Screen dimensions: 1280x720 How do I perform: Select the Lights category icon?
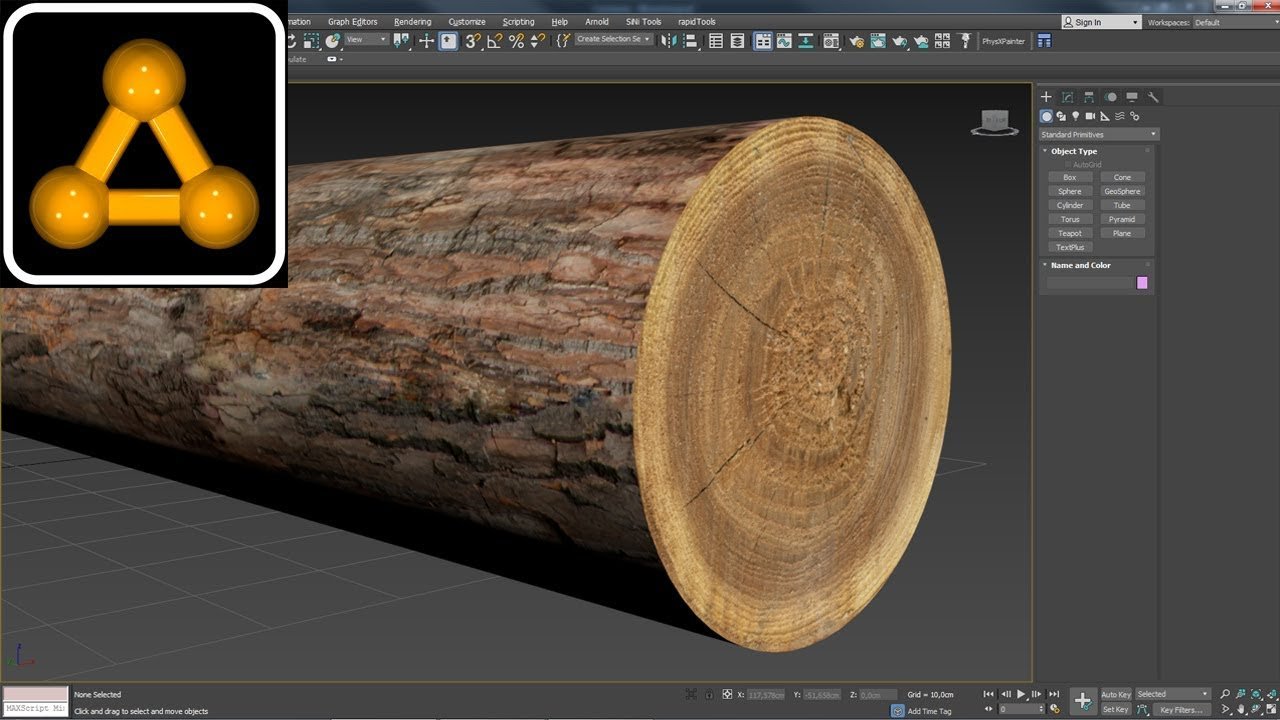coord(1076,116)
